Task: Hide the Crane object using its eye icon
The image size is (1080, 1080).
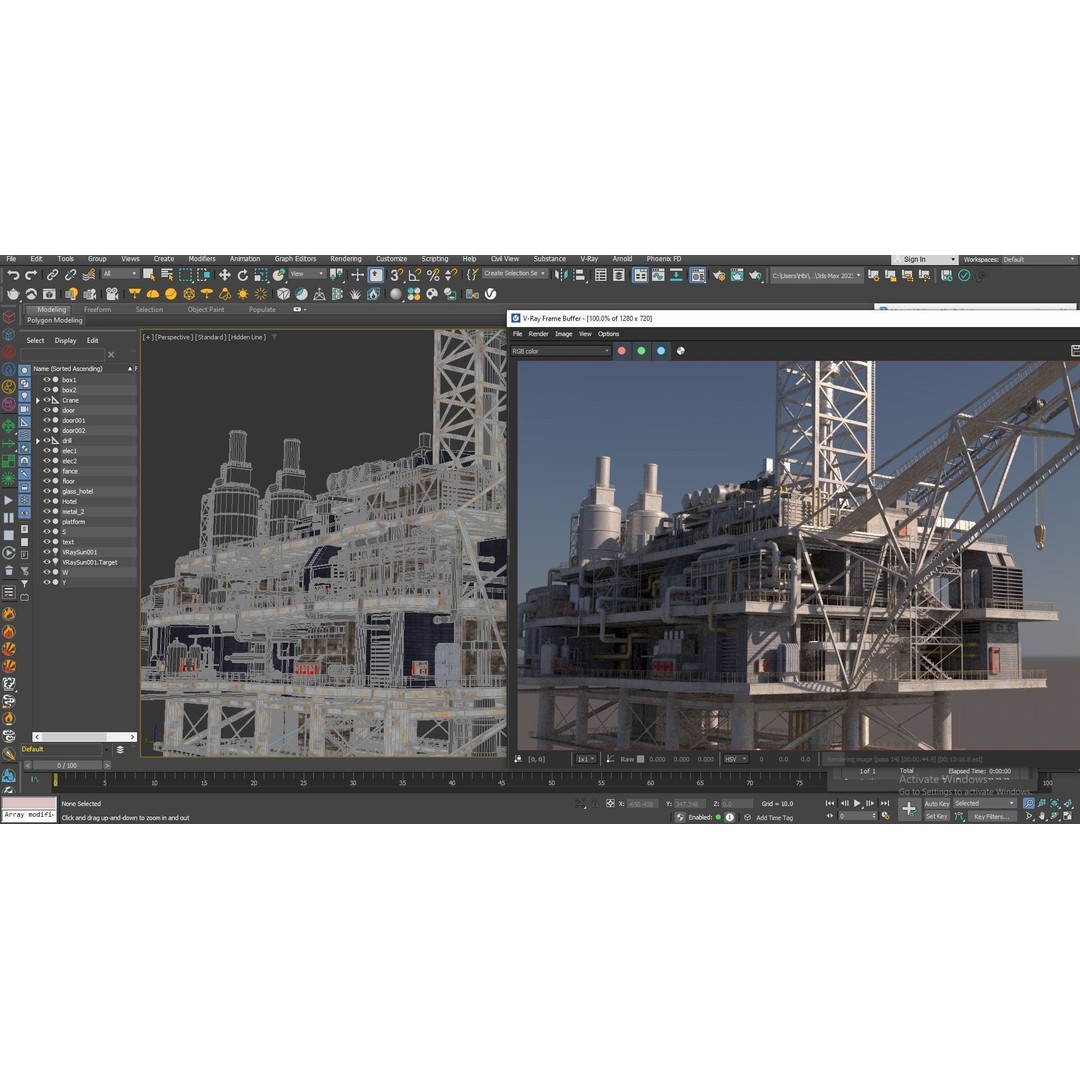Action: [x=47, y=400]
